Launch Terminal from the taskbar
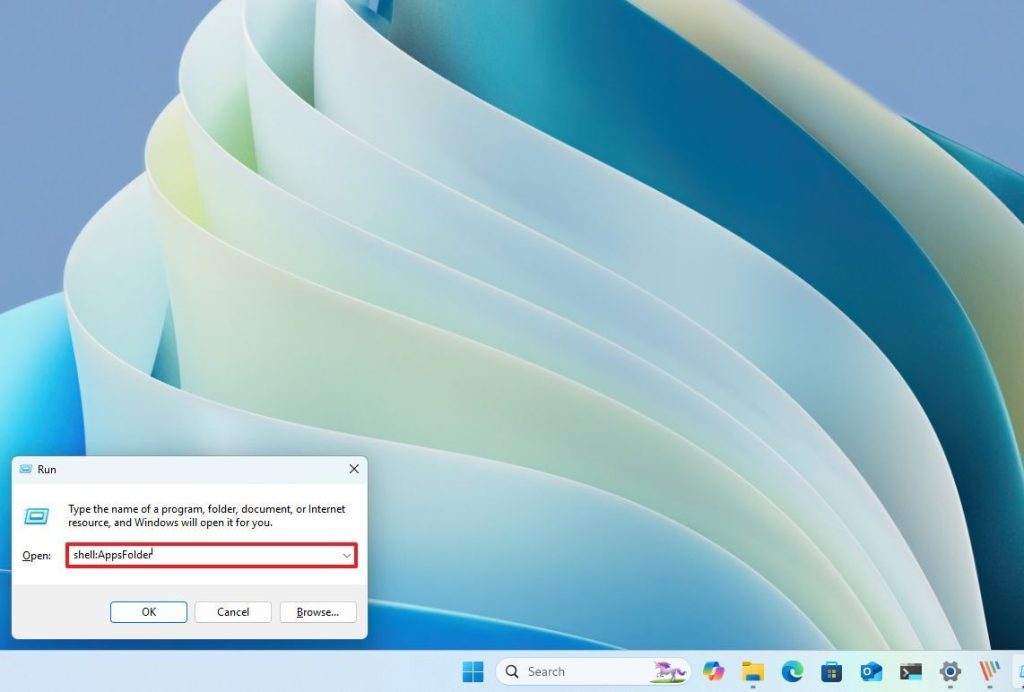This screenshot has width=1024, height=692. 910,671
